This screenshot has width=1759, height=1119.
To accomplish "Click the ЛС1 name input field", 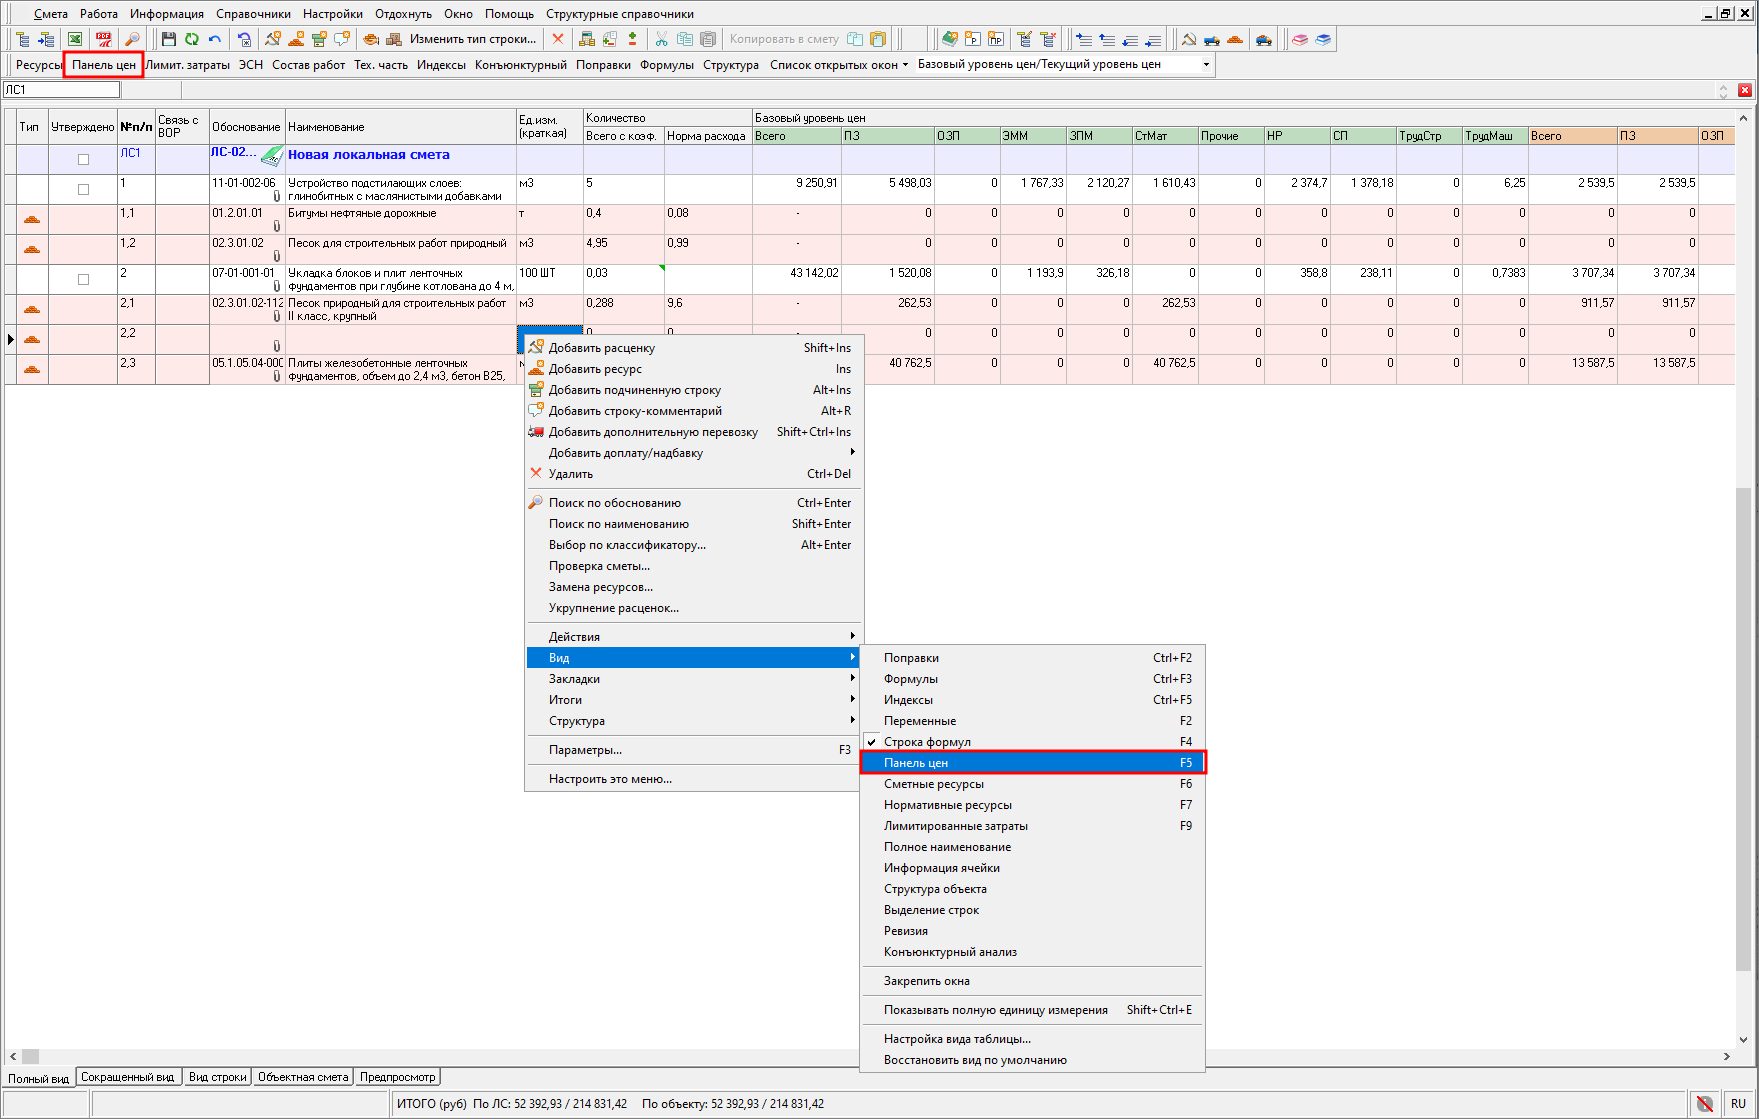I will coord(61,90).
